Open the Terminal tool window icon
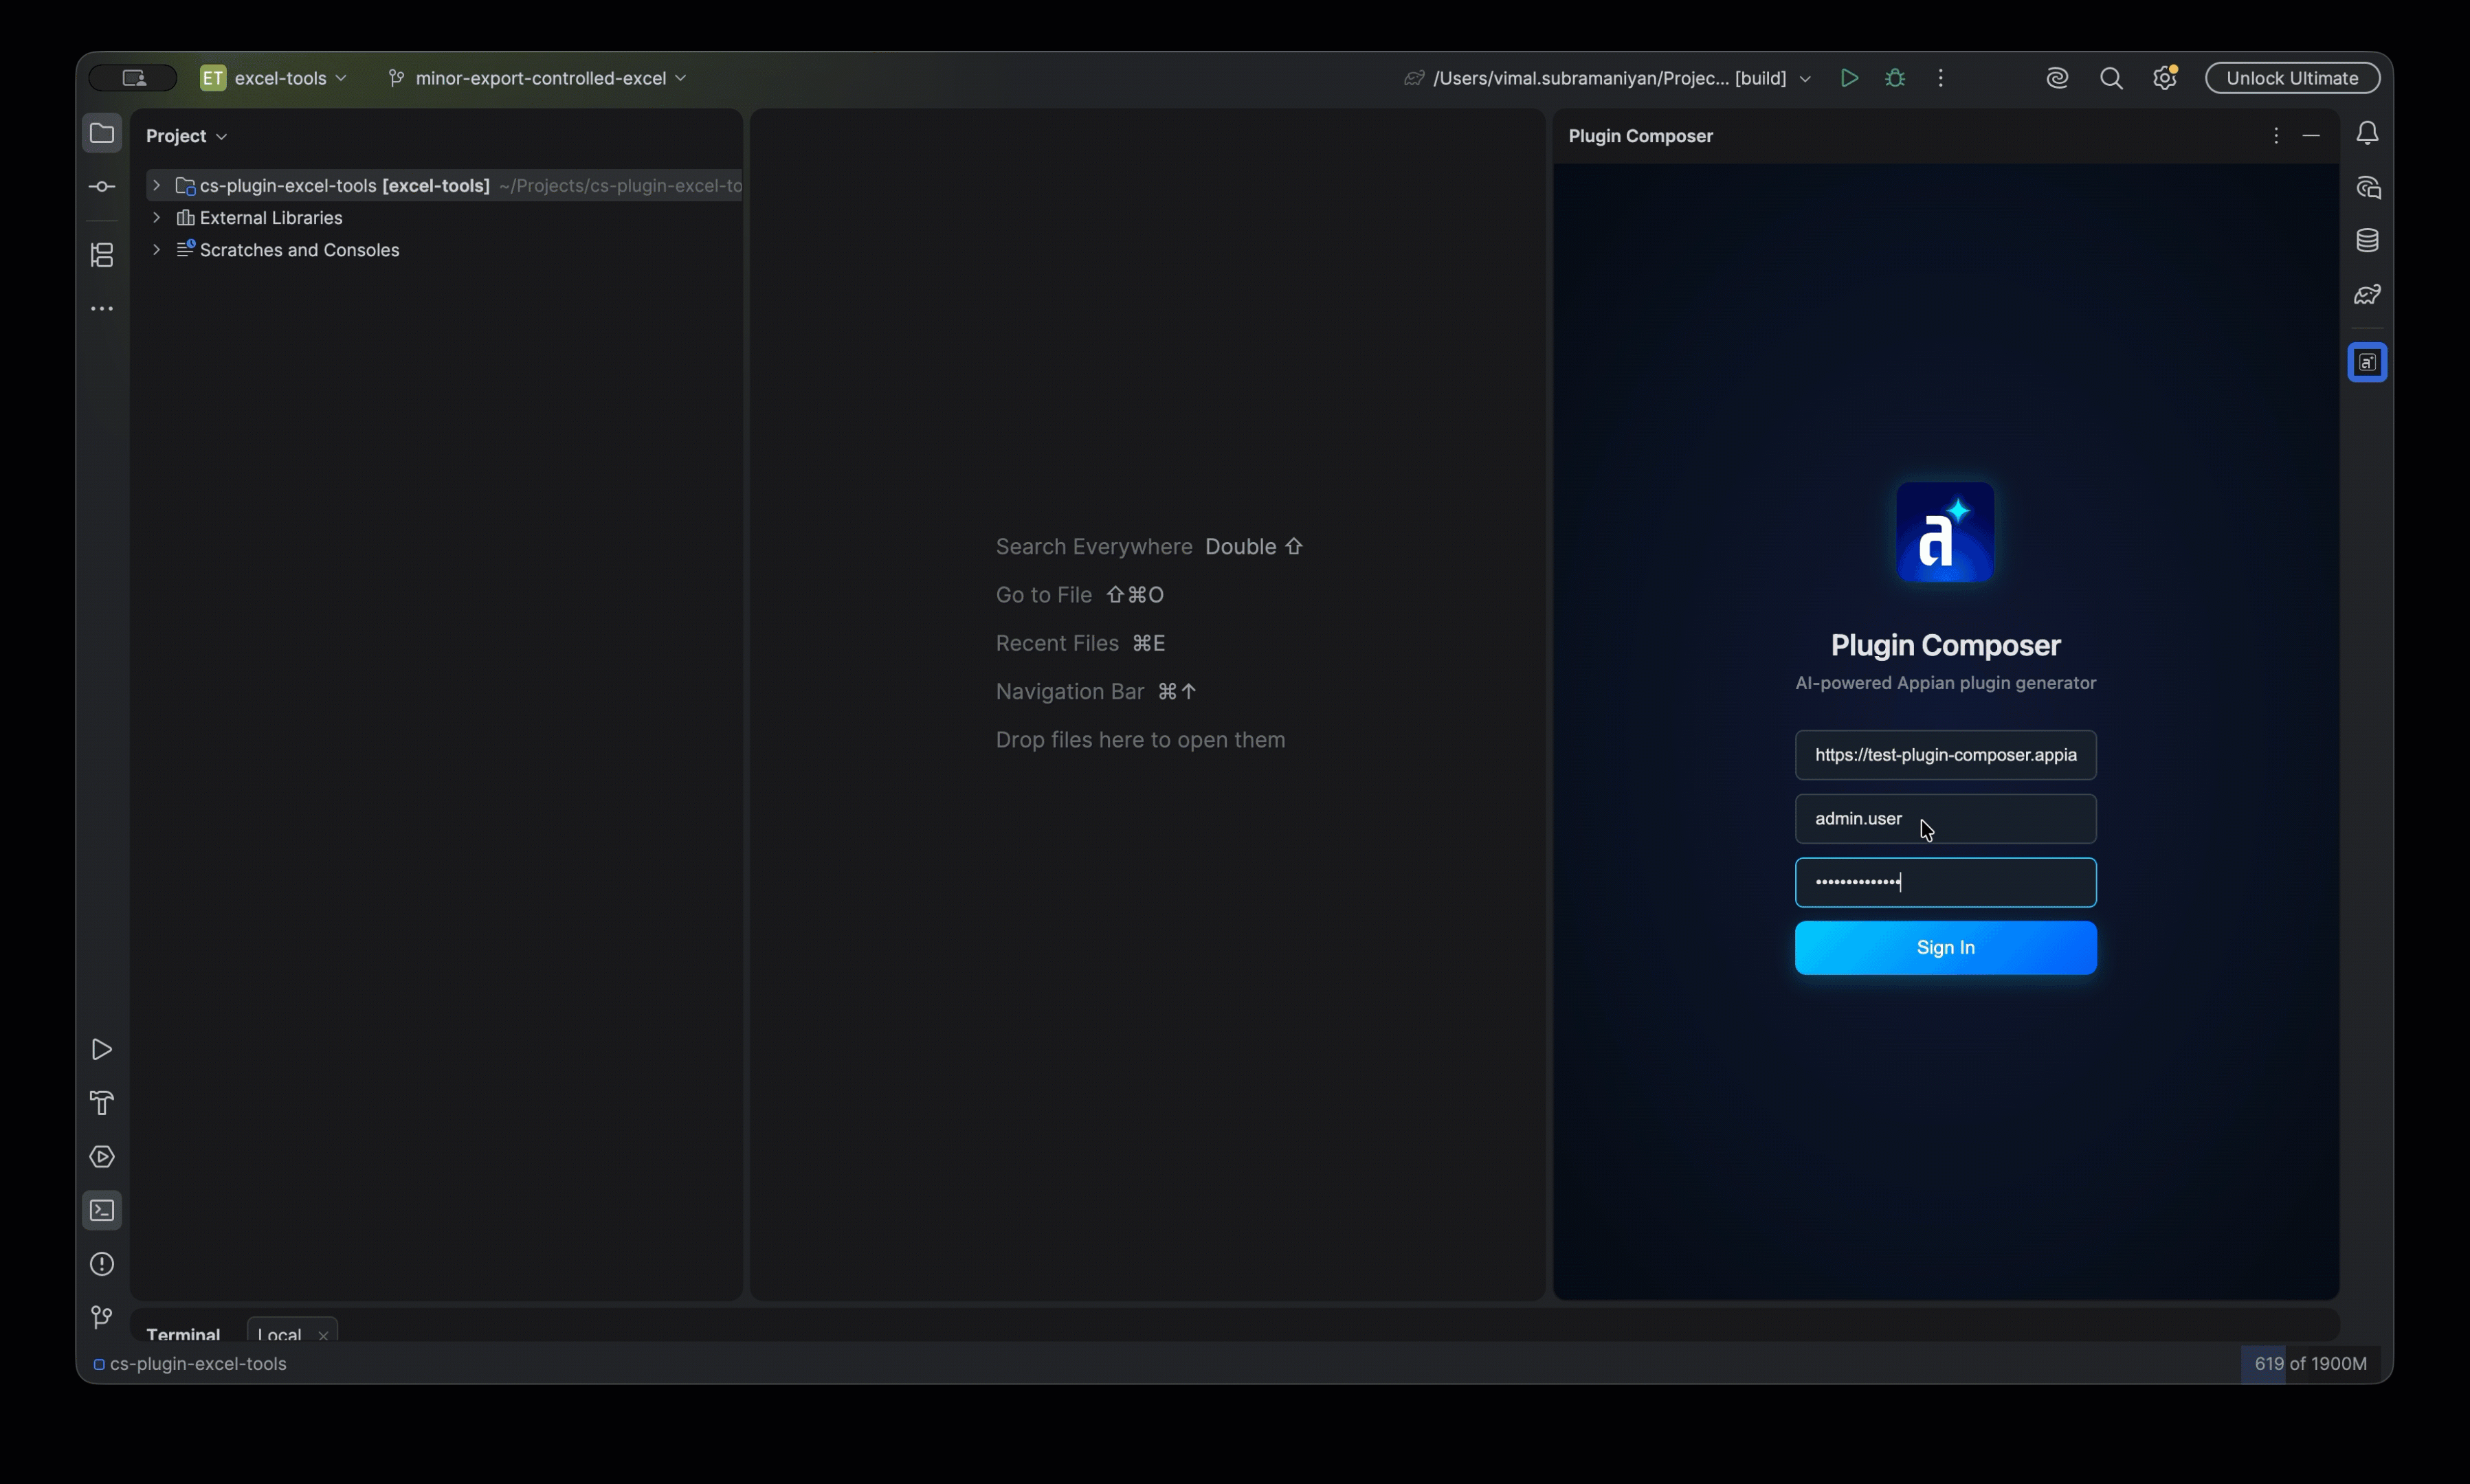The image size is (2470, 1484). click(x=102, y=1211)
